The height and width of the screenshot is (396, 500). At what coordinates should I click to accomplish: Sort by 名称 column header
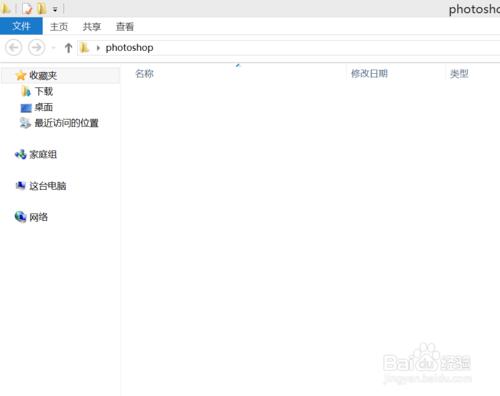[144, 73]
